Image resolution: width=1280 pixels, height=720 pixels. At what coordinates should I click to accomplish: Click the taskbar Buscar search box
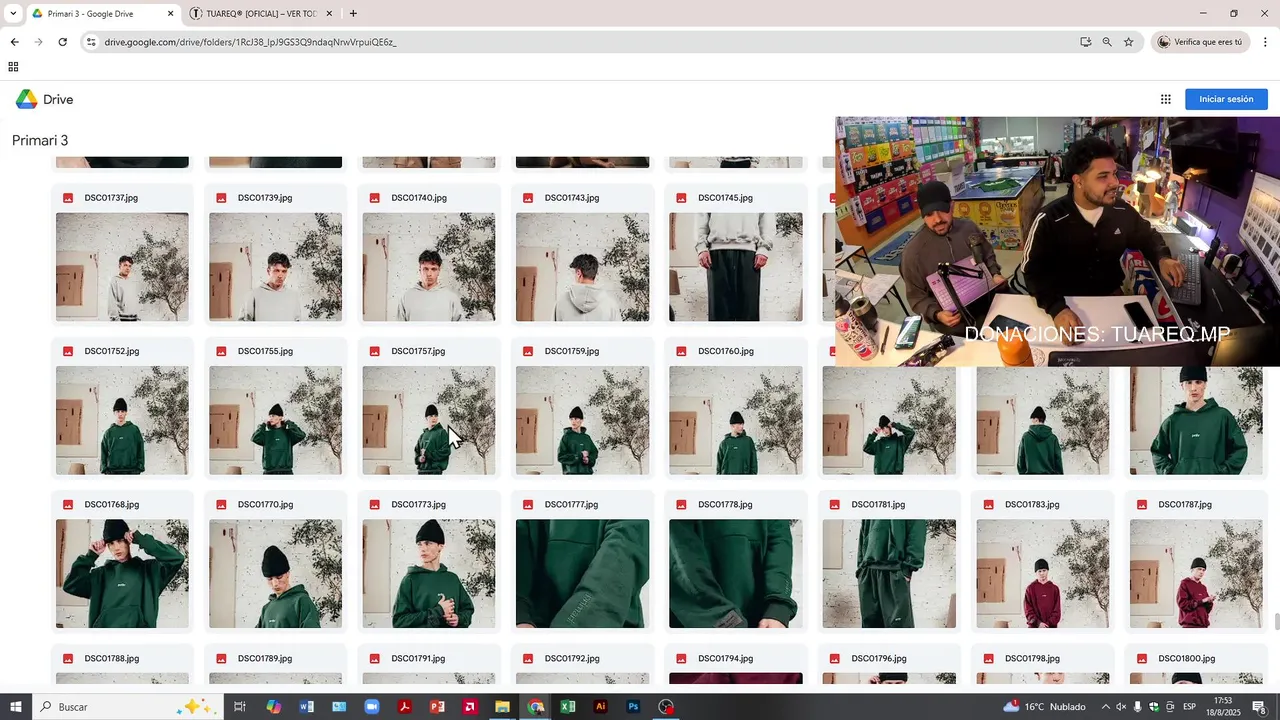click(128, 707)
